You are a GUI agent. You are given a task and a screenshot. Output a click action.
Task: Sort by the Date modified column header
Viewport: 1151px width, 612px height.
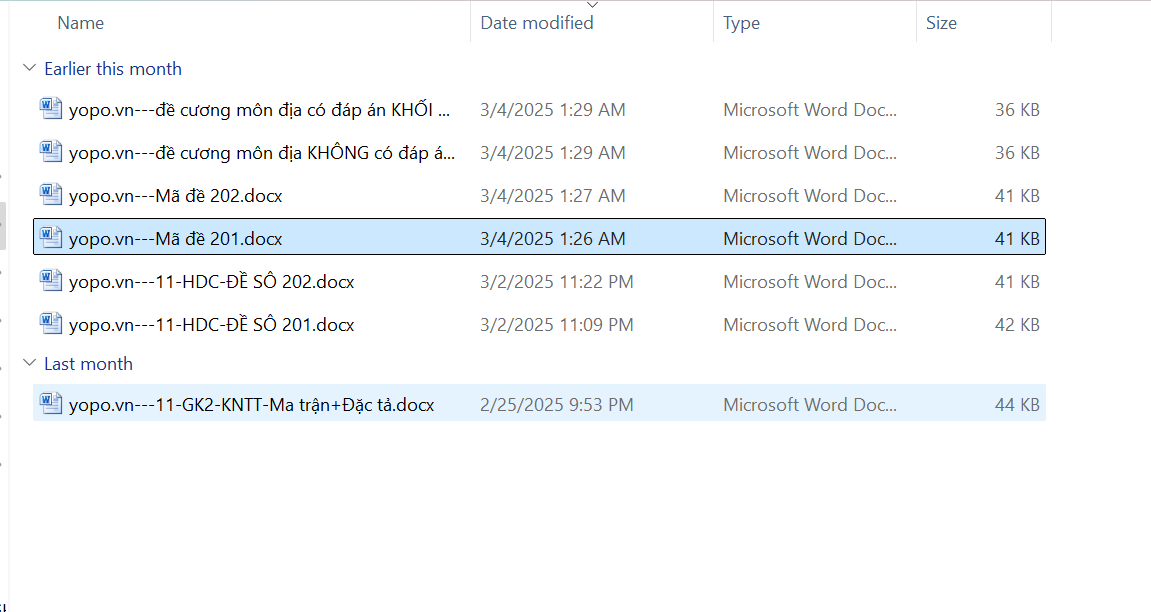[537, 23]
